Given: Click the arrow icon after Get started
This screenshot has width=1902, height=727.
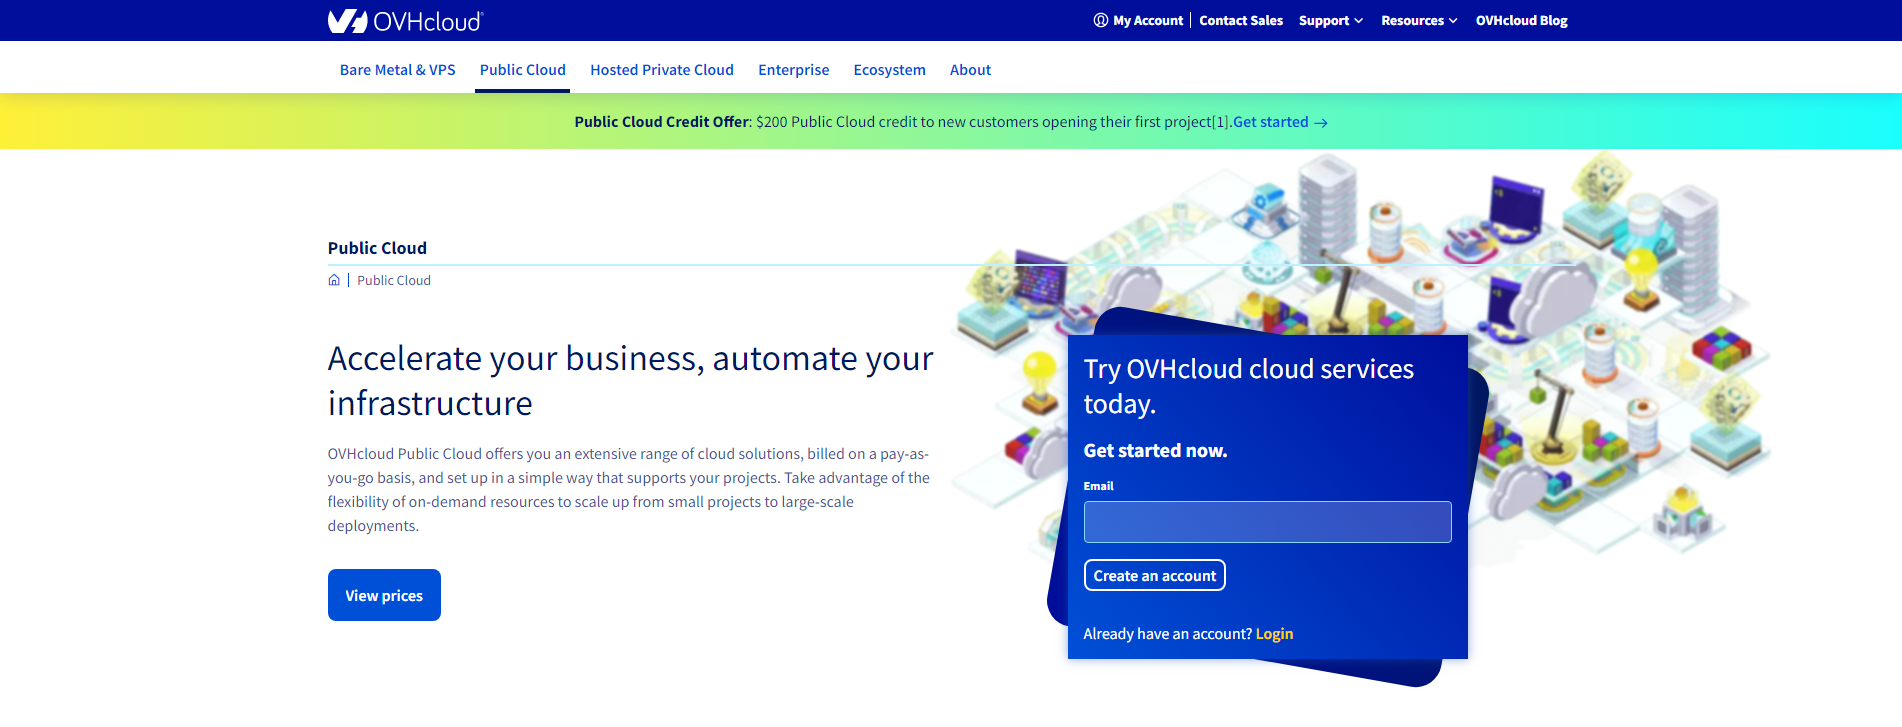Looking at the screenshot, I should (1321, 123).
